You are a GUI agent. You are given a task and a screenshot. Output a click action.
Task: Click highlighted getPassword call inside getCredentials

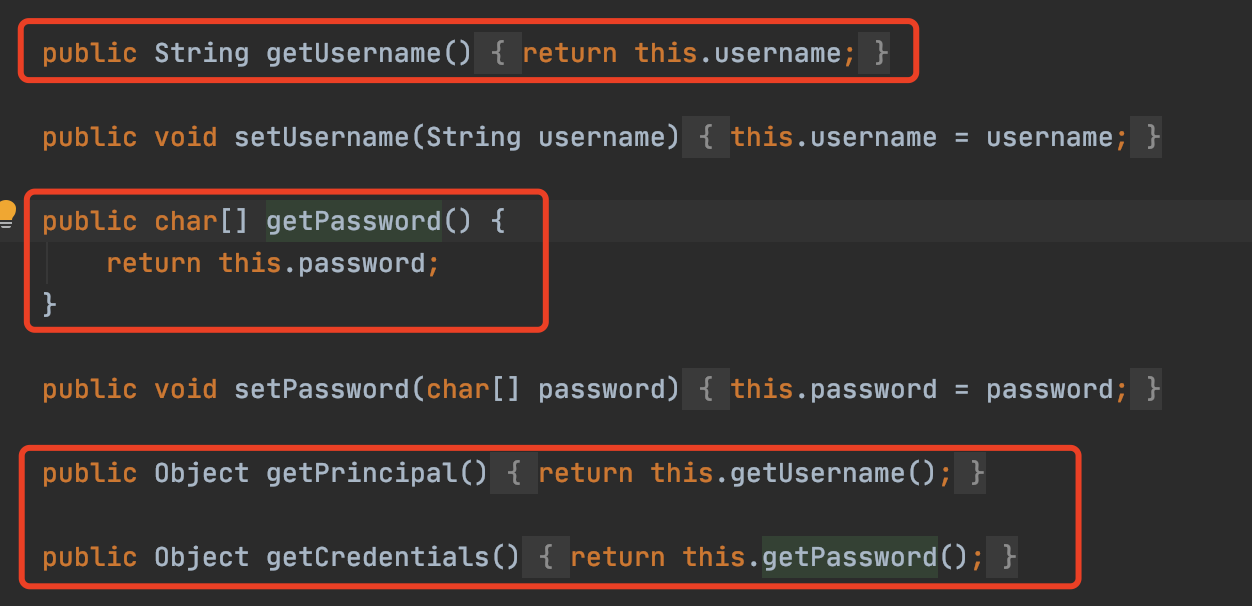point(849,557)
